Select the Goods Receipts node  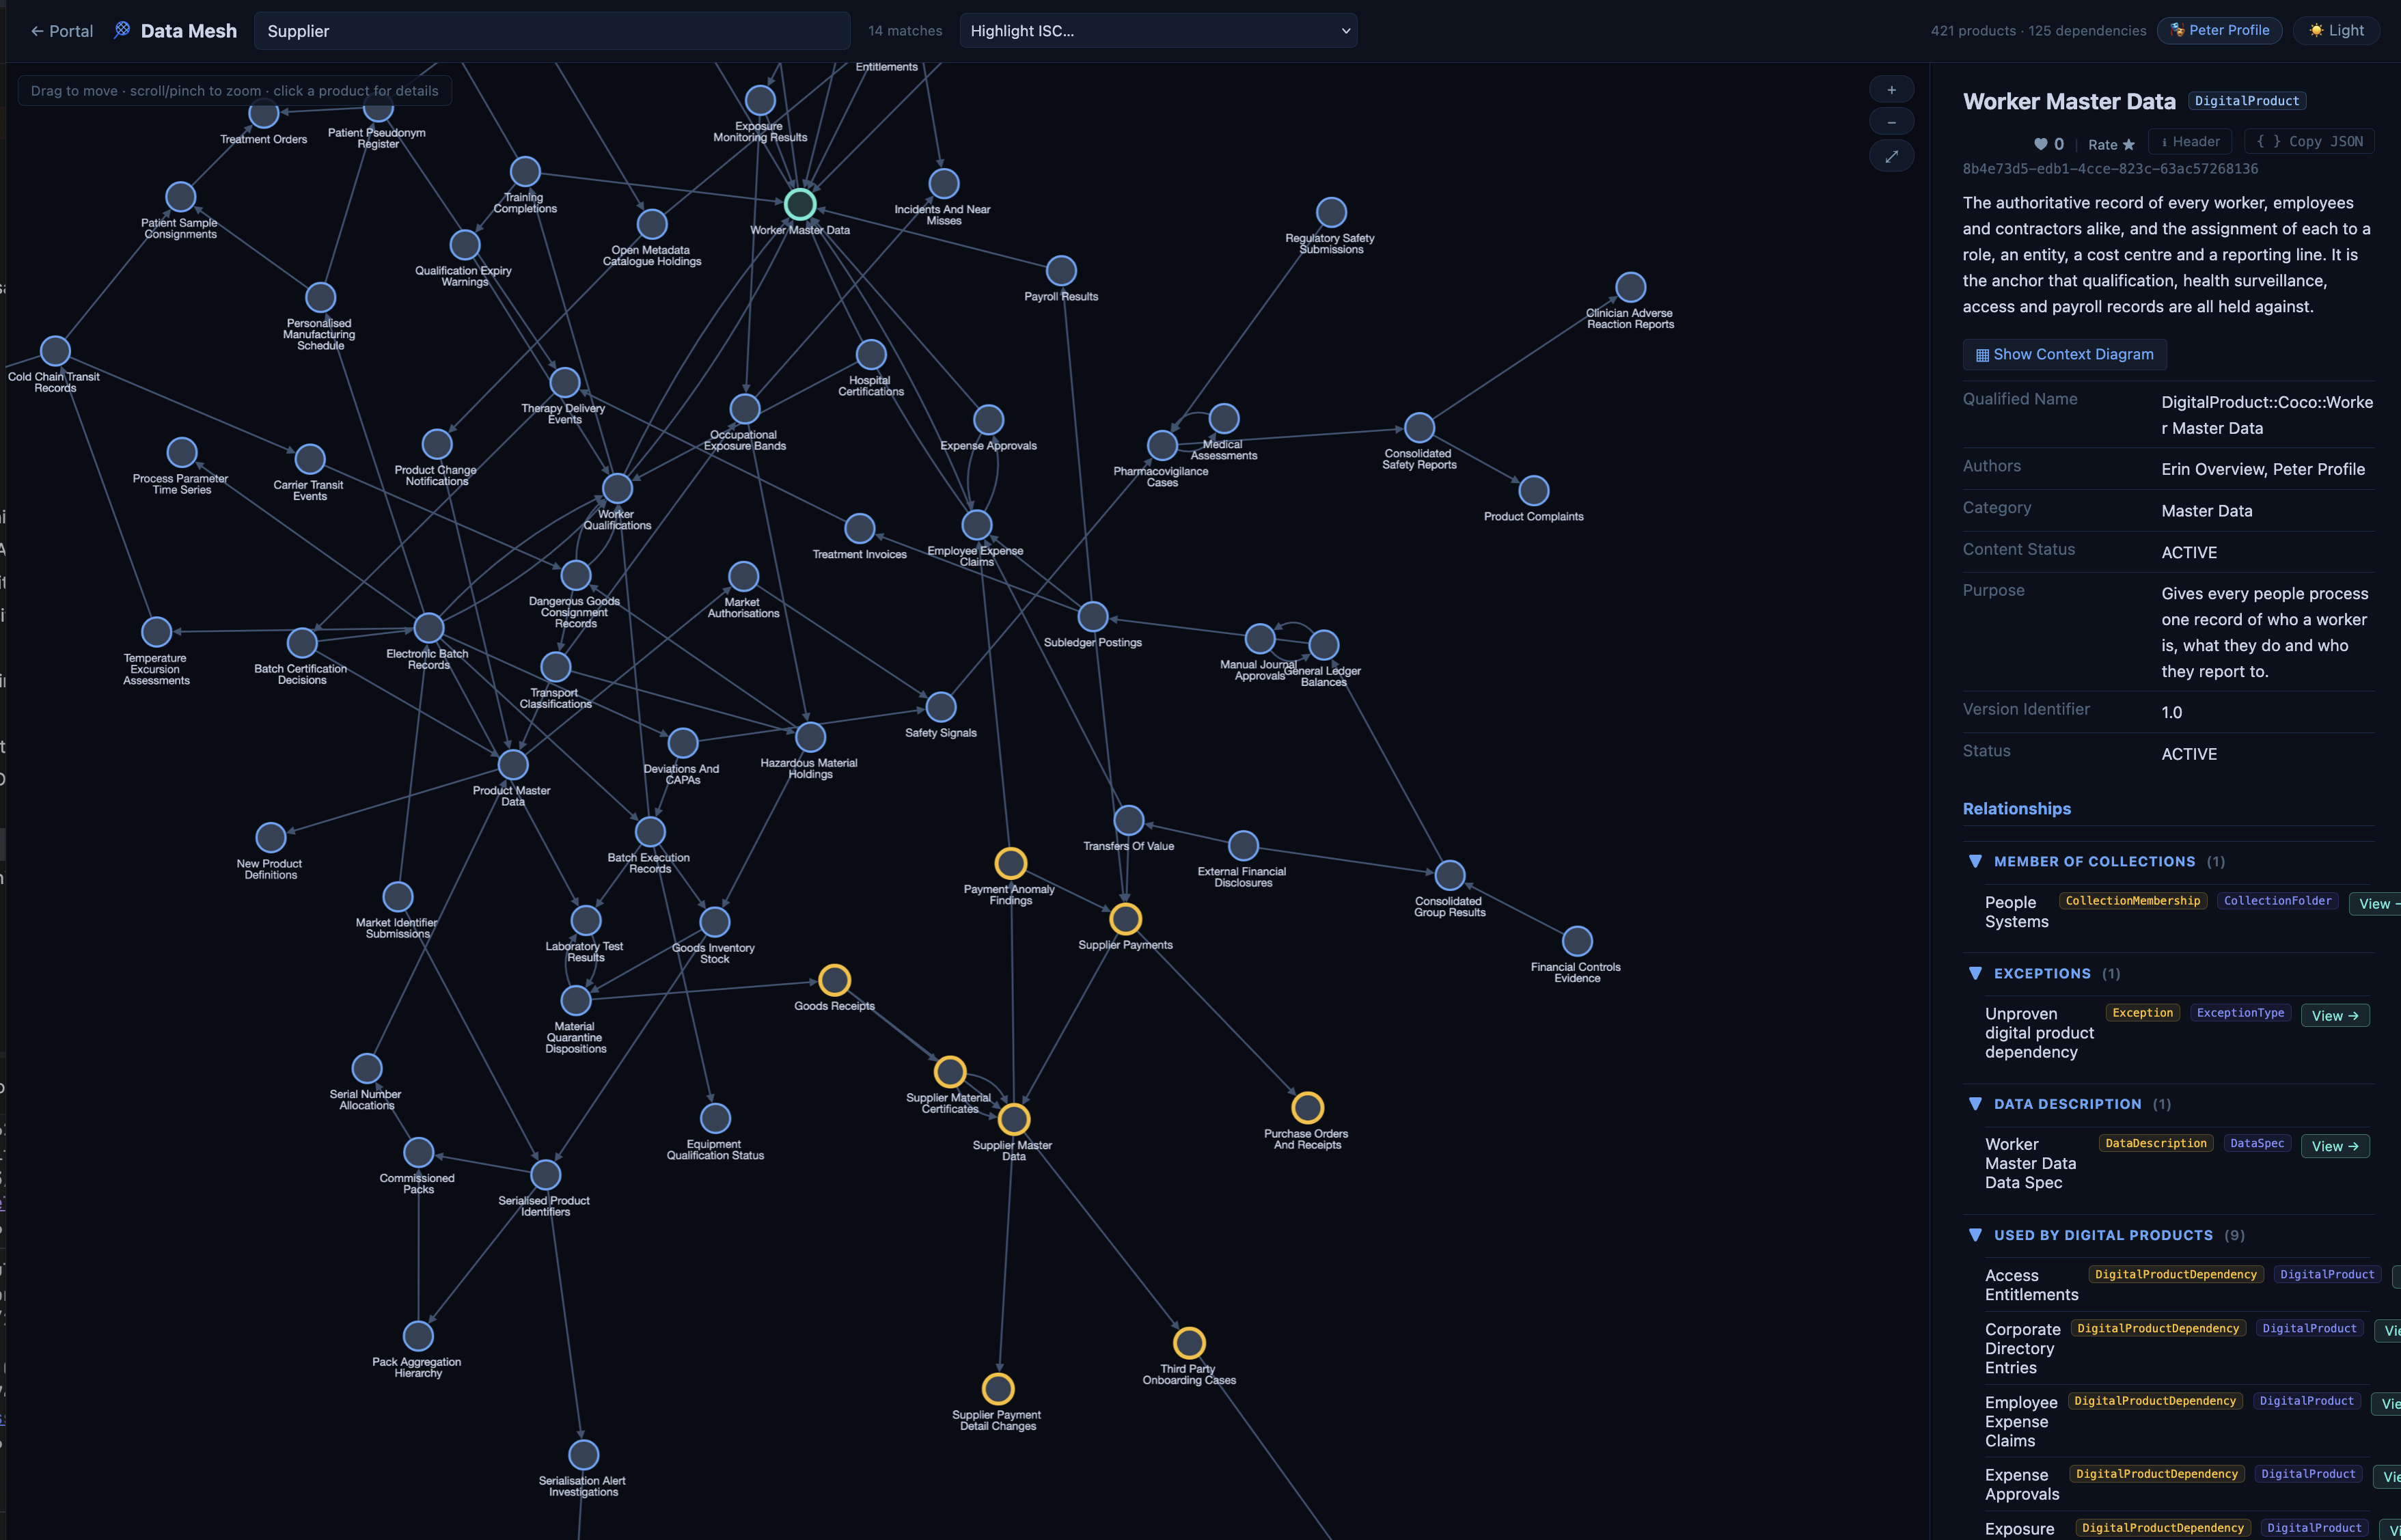click(x=835, y=980)
